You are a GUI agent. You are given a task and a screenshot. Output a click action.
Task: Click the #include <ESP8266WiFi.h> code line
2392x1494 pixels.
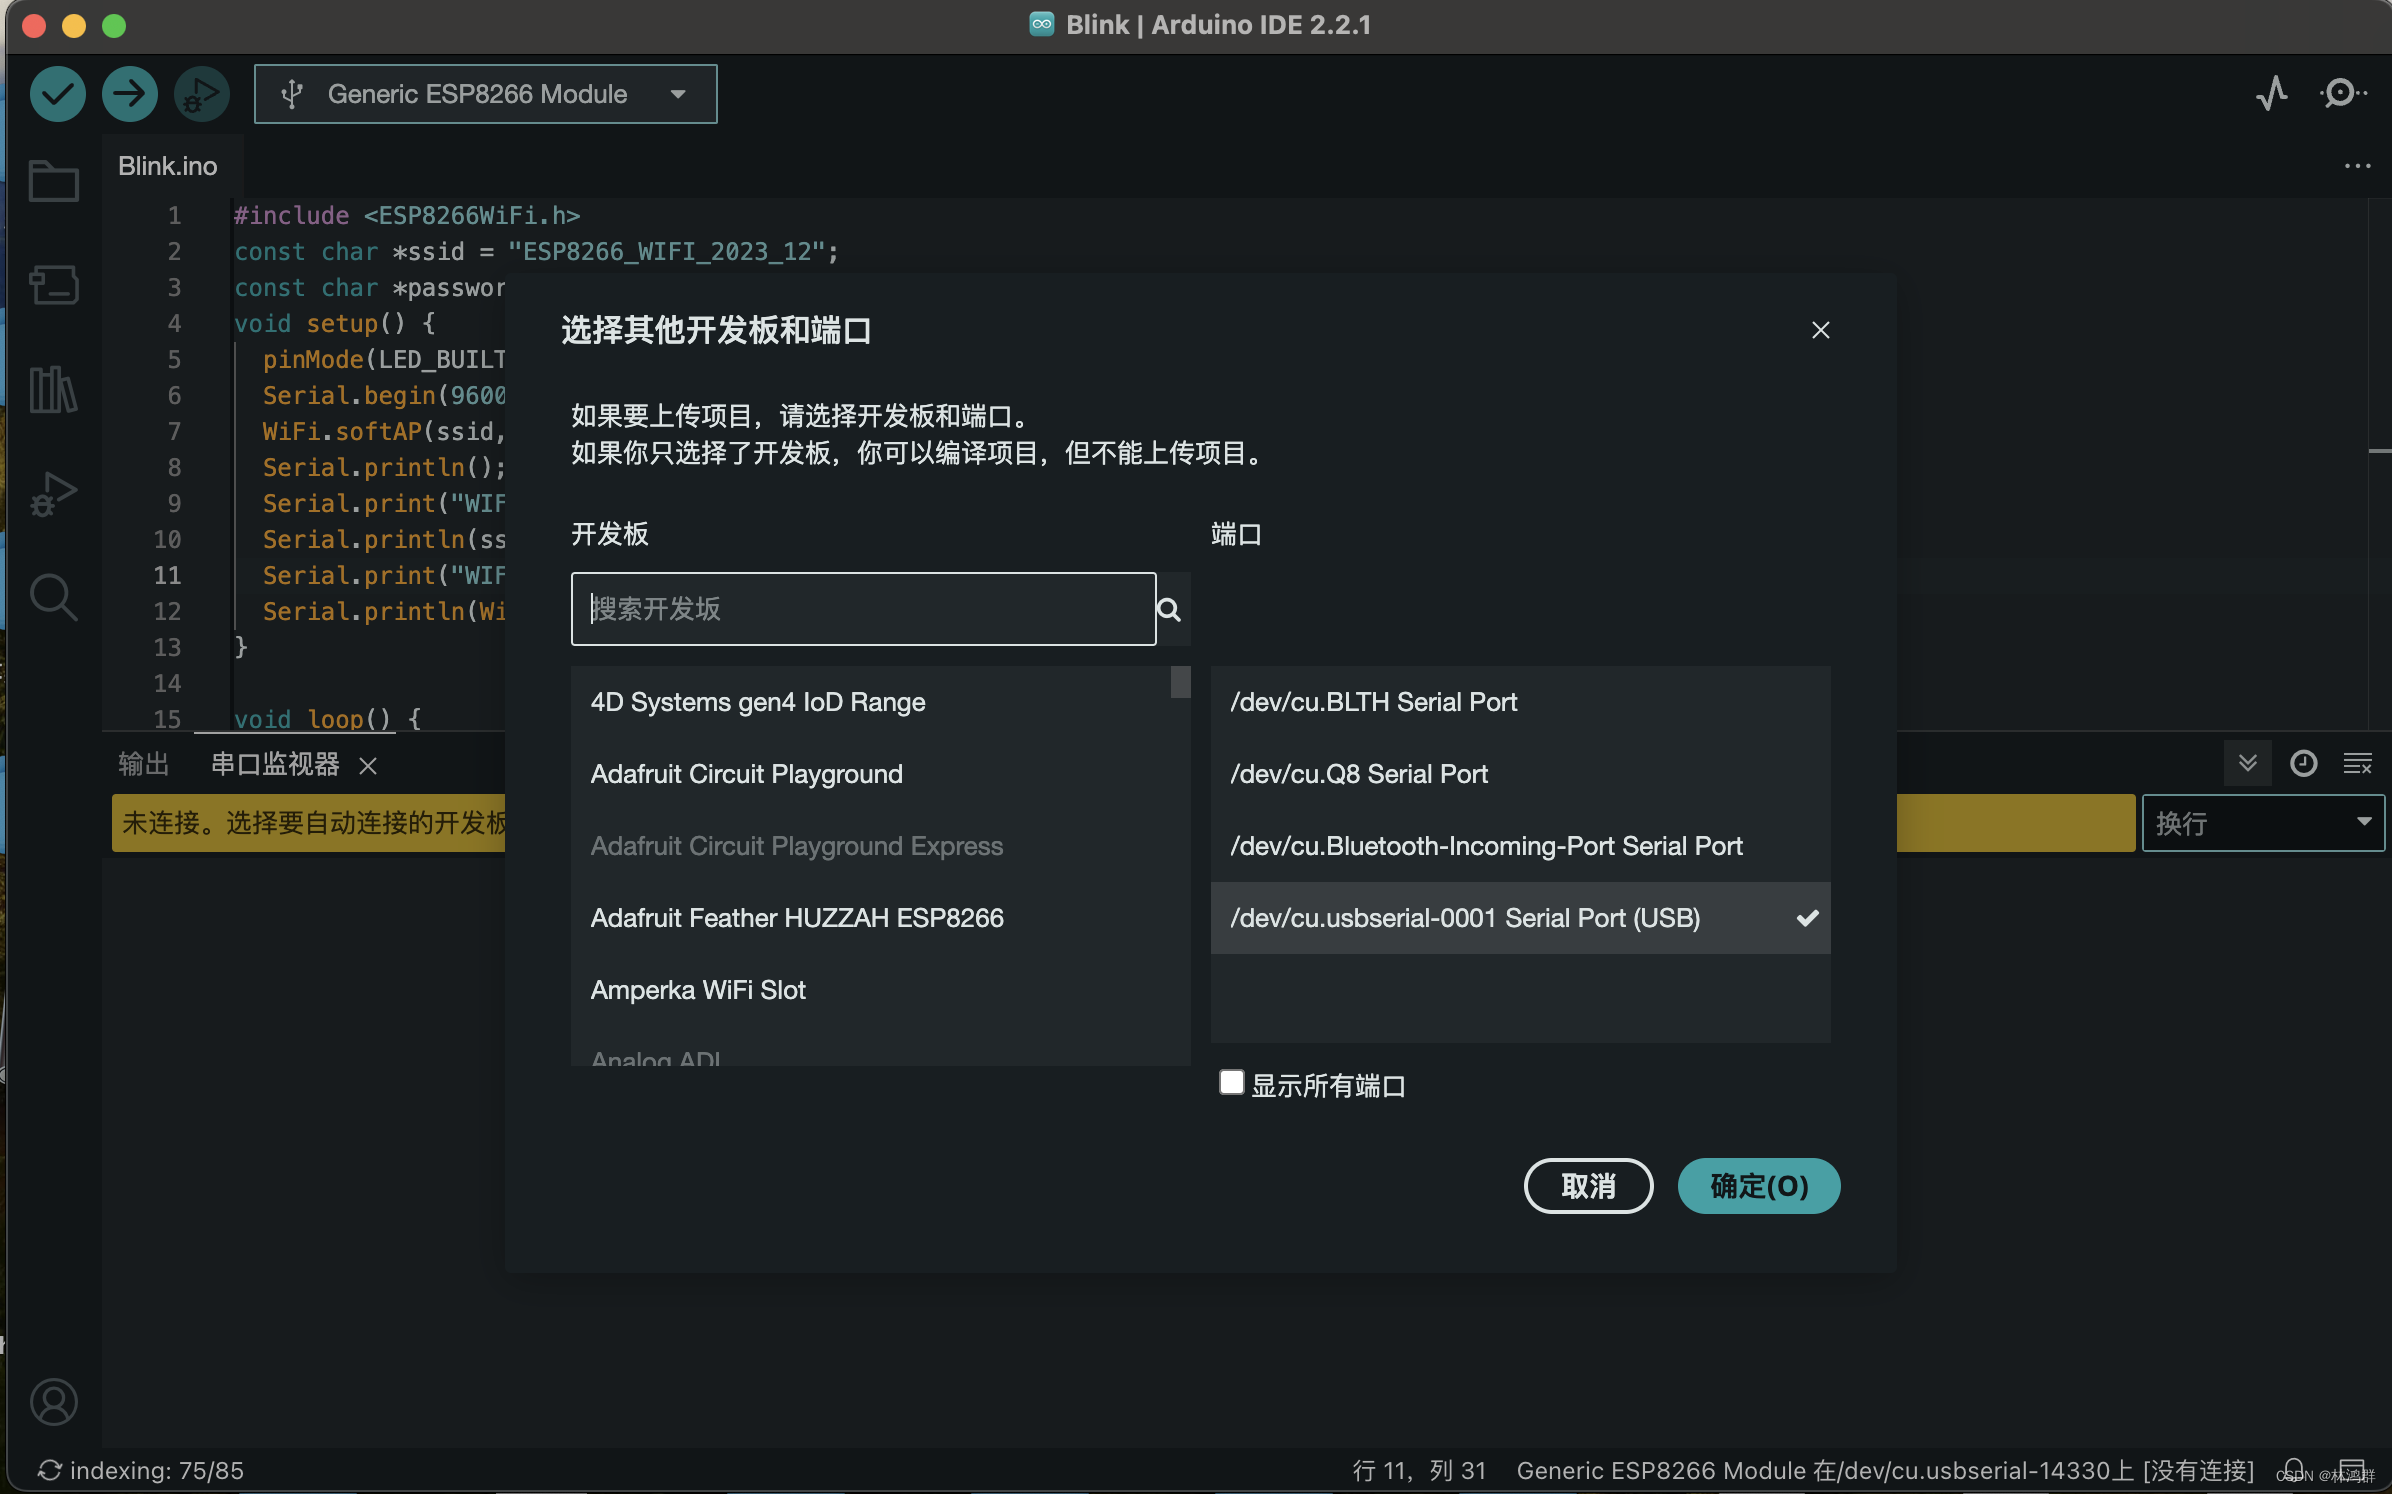click(407, 215)
